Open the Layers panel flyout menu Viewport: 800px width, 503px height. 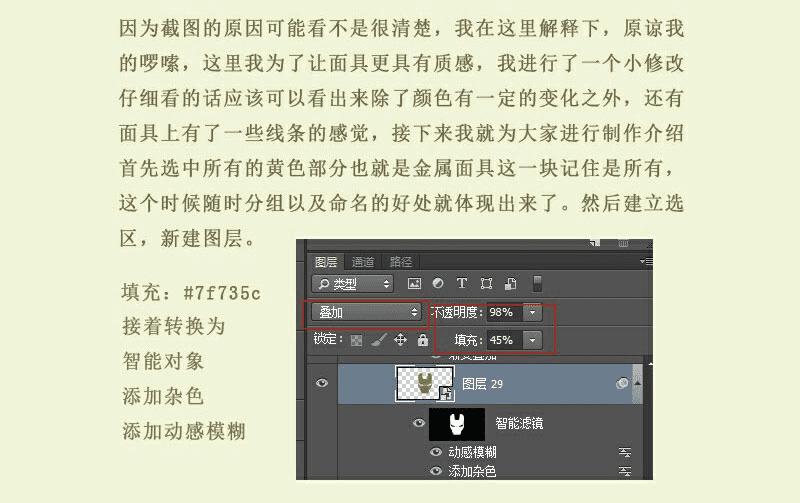pyautogui.click(x=646, y=262)
